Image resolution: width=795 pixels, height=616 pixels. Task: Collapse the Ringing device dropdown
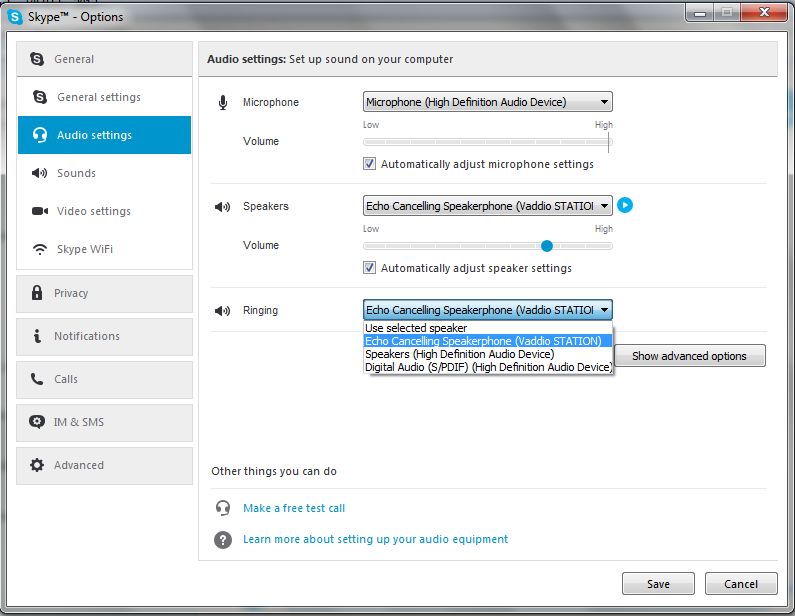click(488, 310)
